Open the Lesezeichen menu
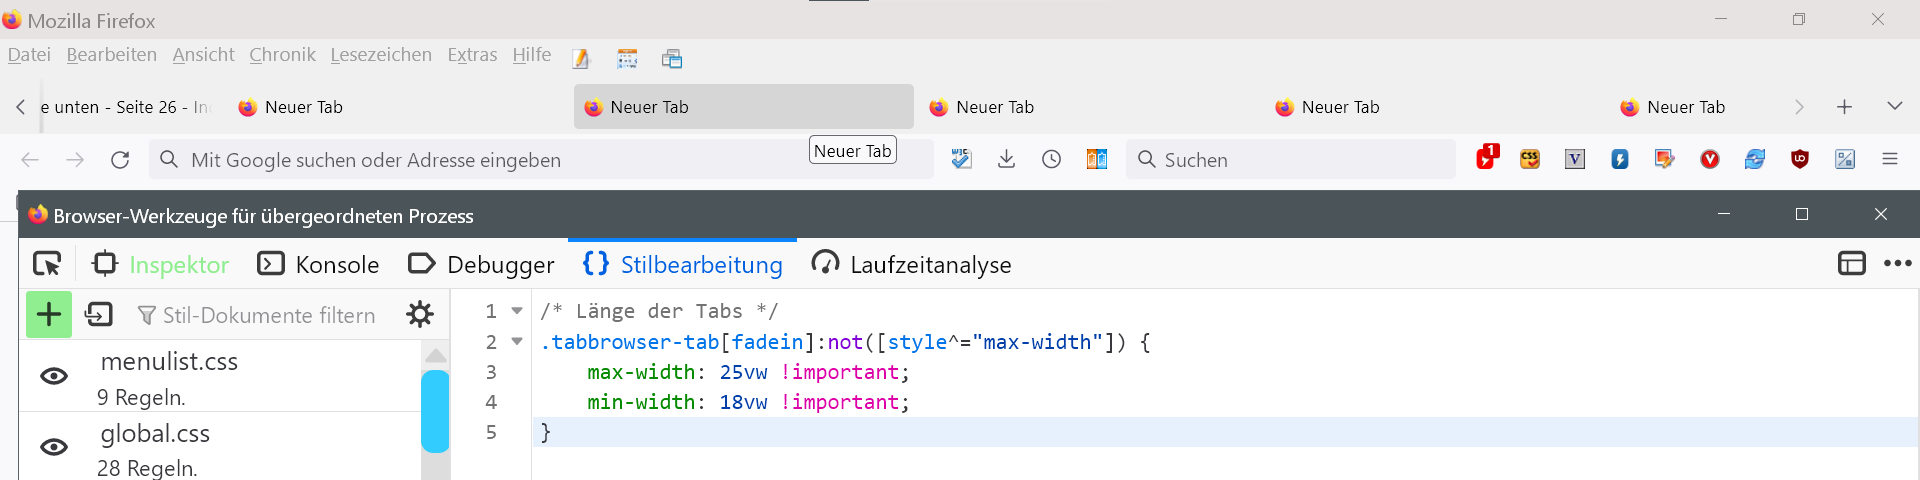The width and height of the screenshot is (1920, 480). tap(381, 55)
